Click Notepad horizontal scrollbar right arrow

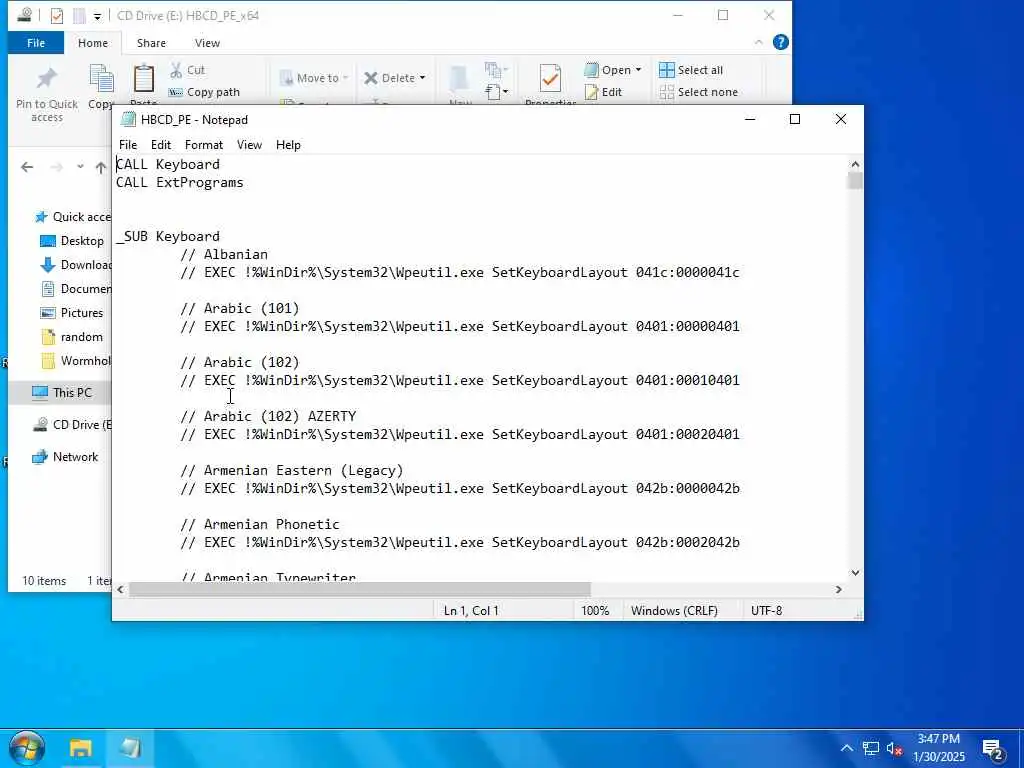pos(839,590)
